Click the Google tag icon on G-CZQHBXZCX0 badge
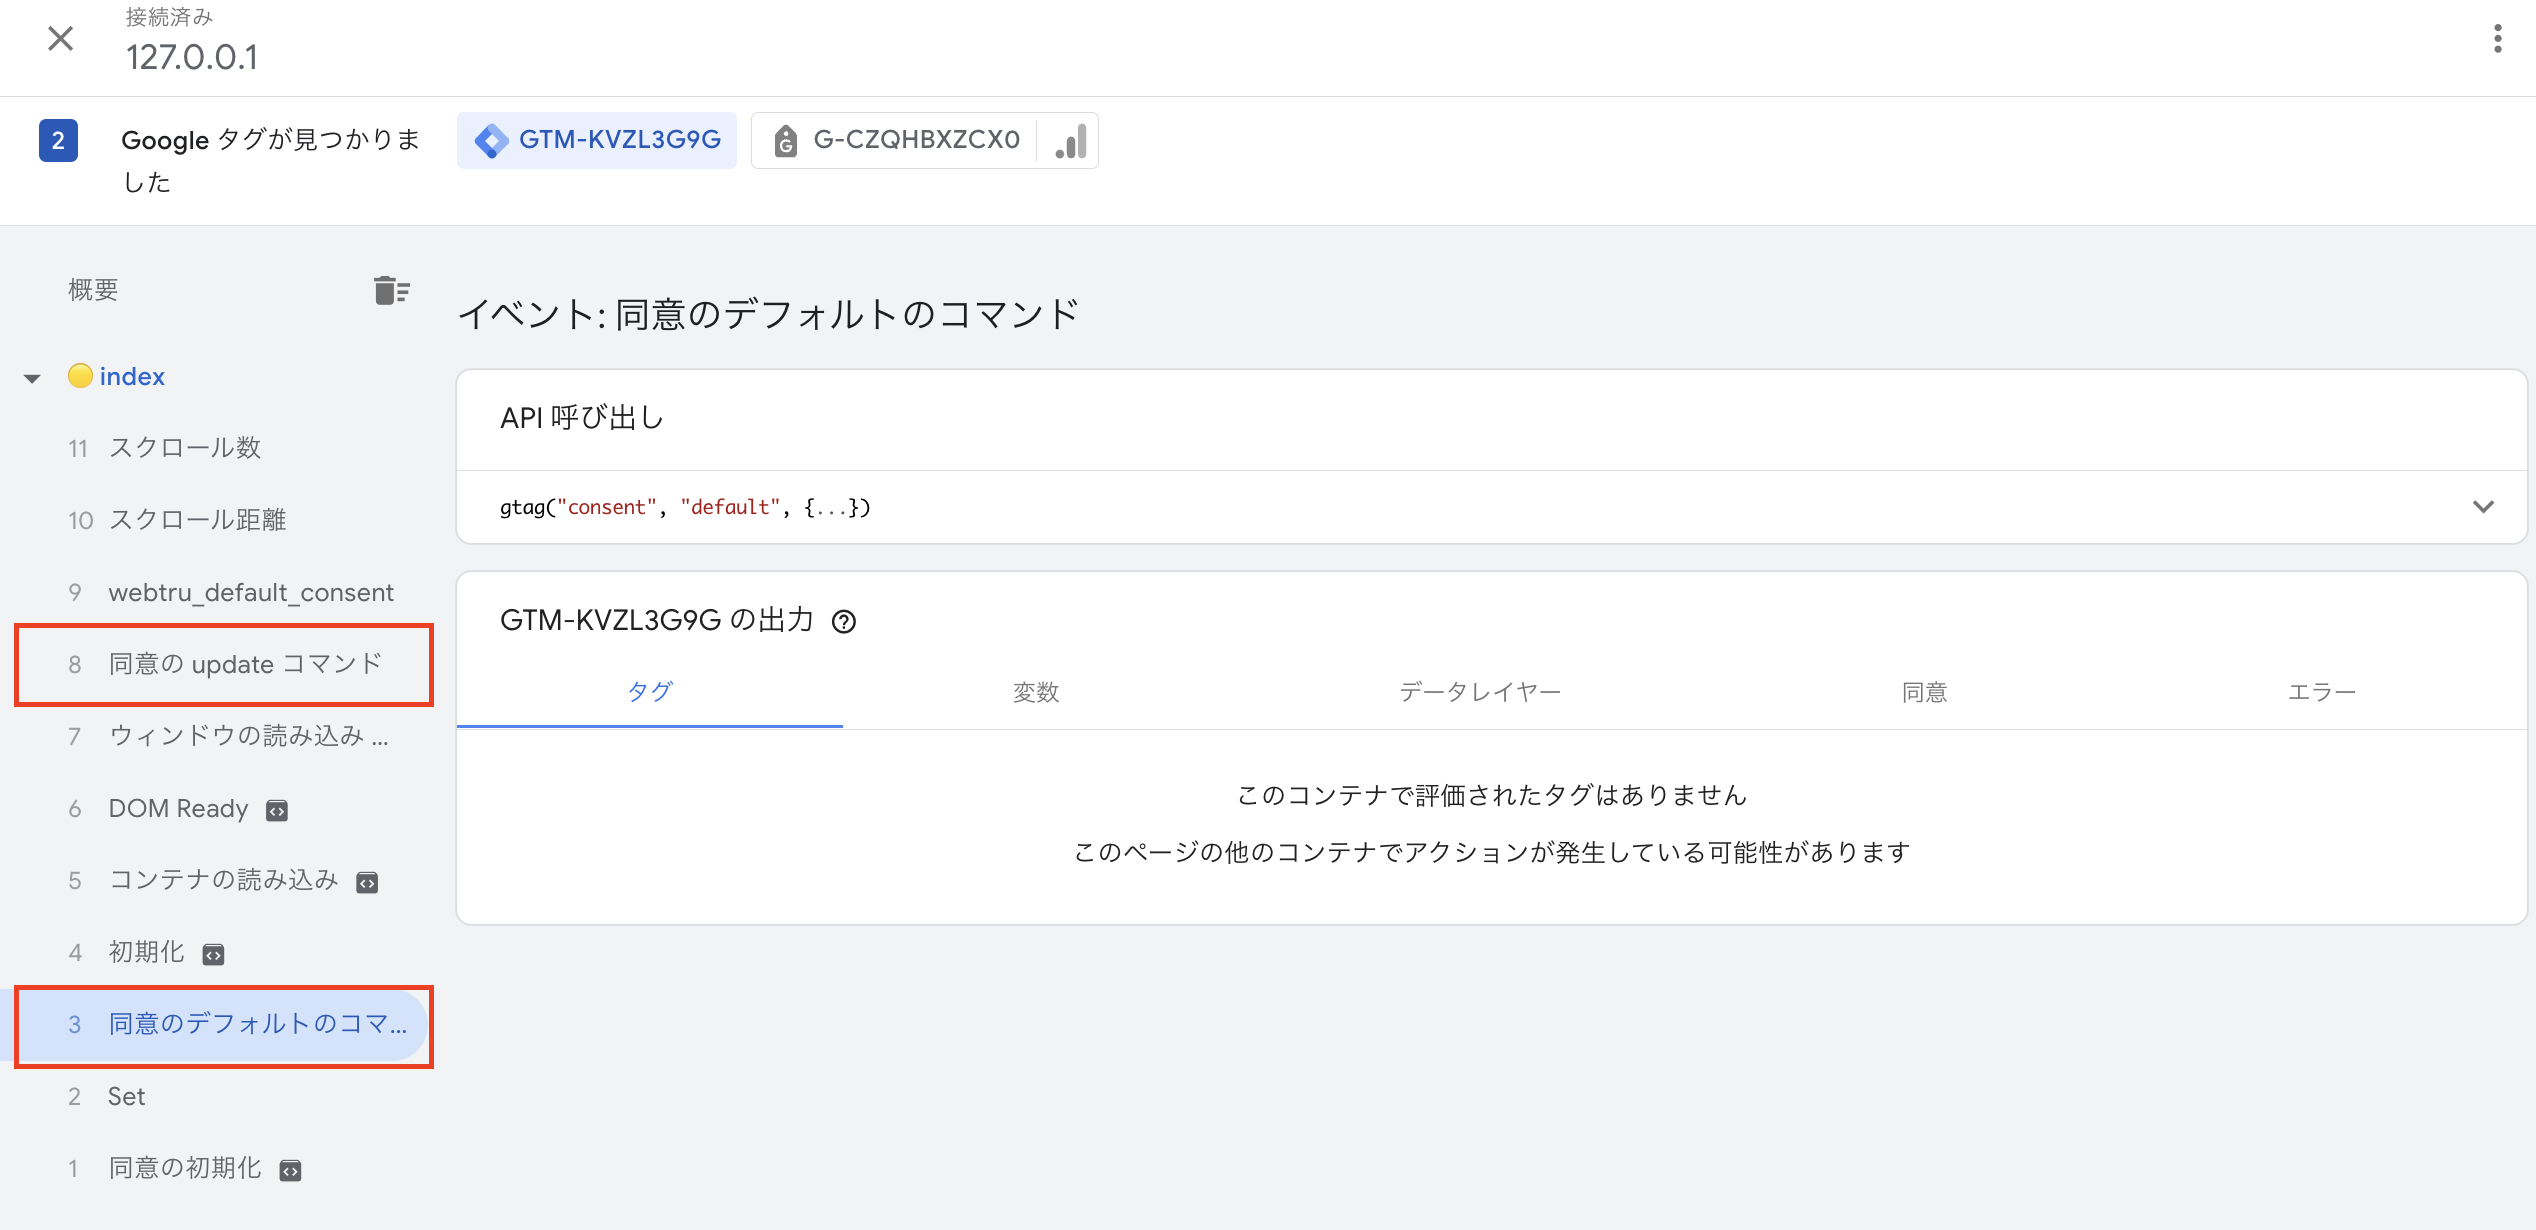 click(x=786, y=140)
